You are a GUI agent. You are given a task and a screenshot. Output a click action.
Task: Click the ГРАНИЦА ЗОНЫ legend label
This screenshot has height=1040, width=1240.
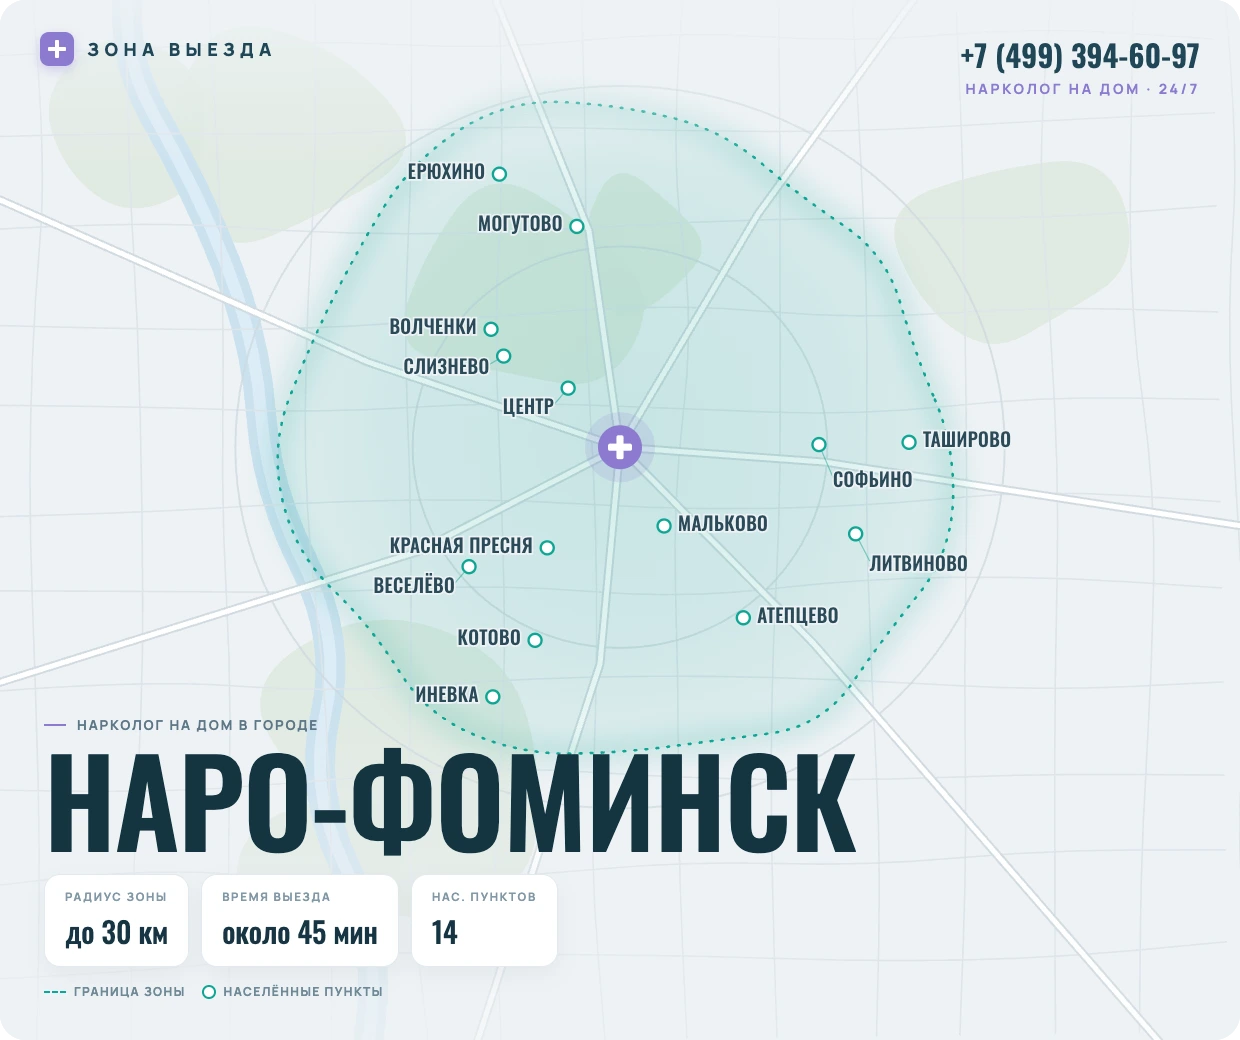129,992
